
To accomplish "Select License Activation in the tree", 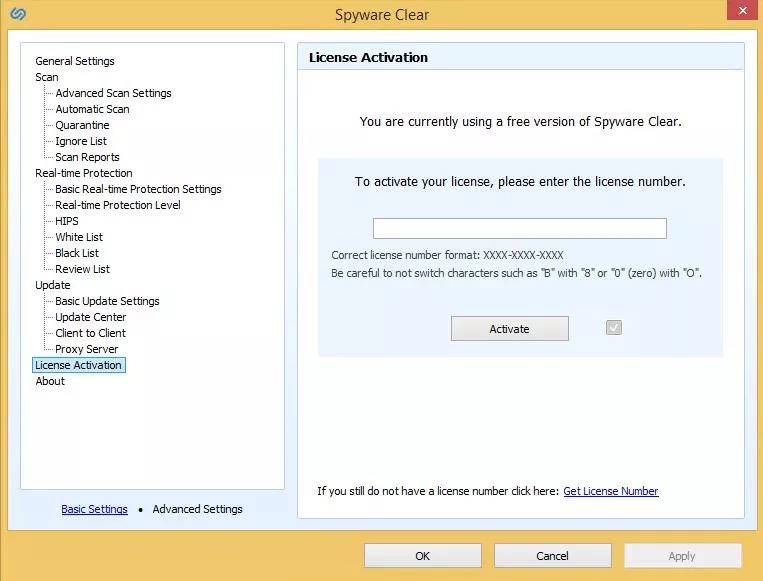I will [78, 365].
